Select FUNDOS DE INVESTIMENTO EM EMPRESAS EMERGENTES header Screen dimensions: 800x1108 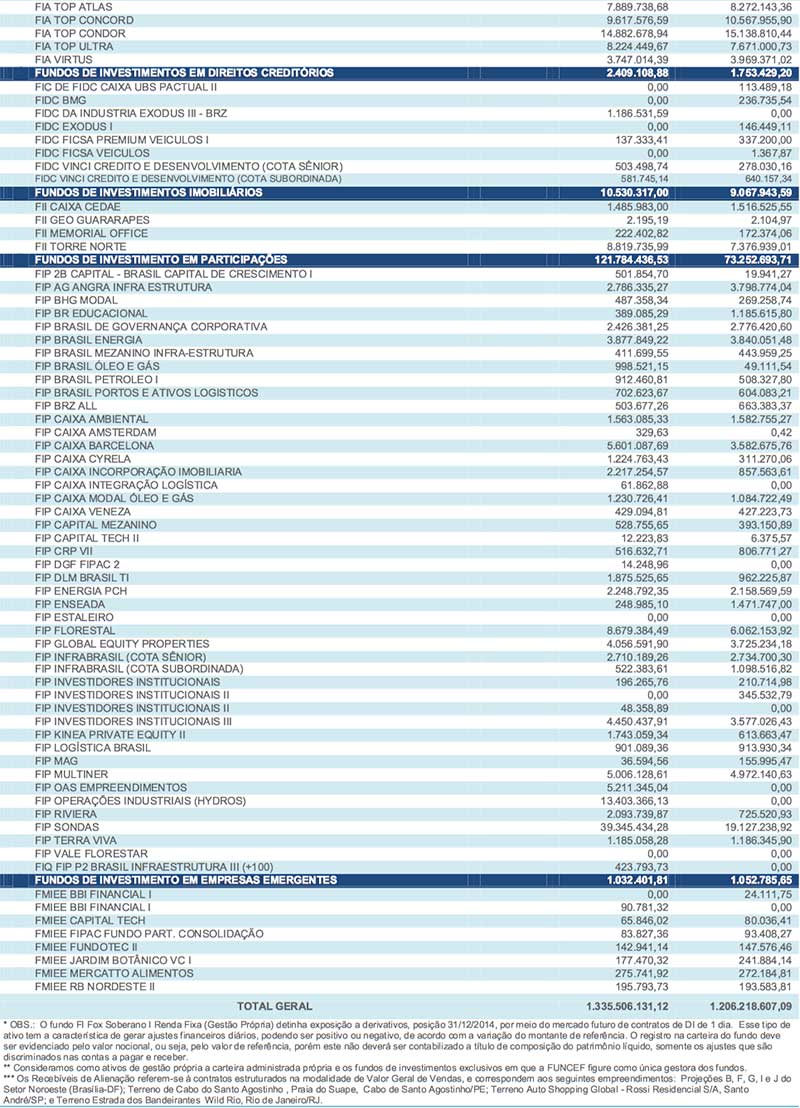pos(185,879)
